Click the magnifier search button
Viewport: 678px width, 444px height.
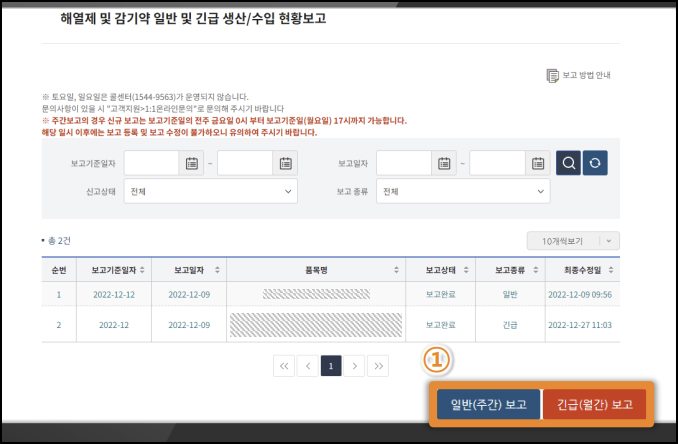[x=568, y=163]
